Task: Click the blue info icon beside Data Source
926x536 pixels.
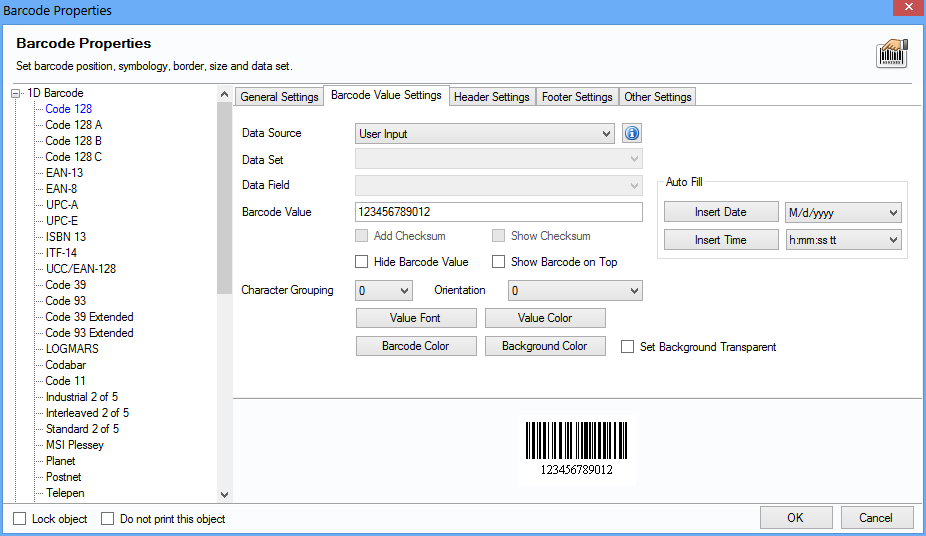Action: [631, 134]
